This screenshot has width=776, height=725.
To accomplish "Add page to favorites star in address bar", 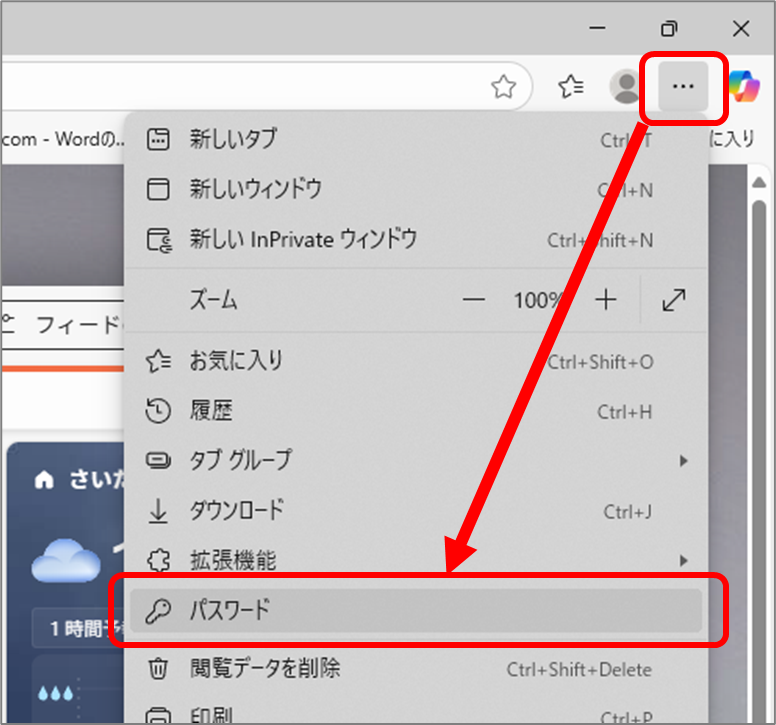I will (x=503, y=87).
